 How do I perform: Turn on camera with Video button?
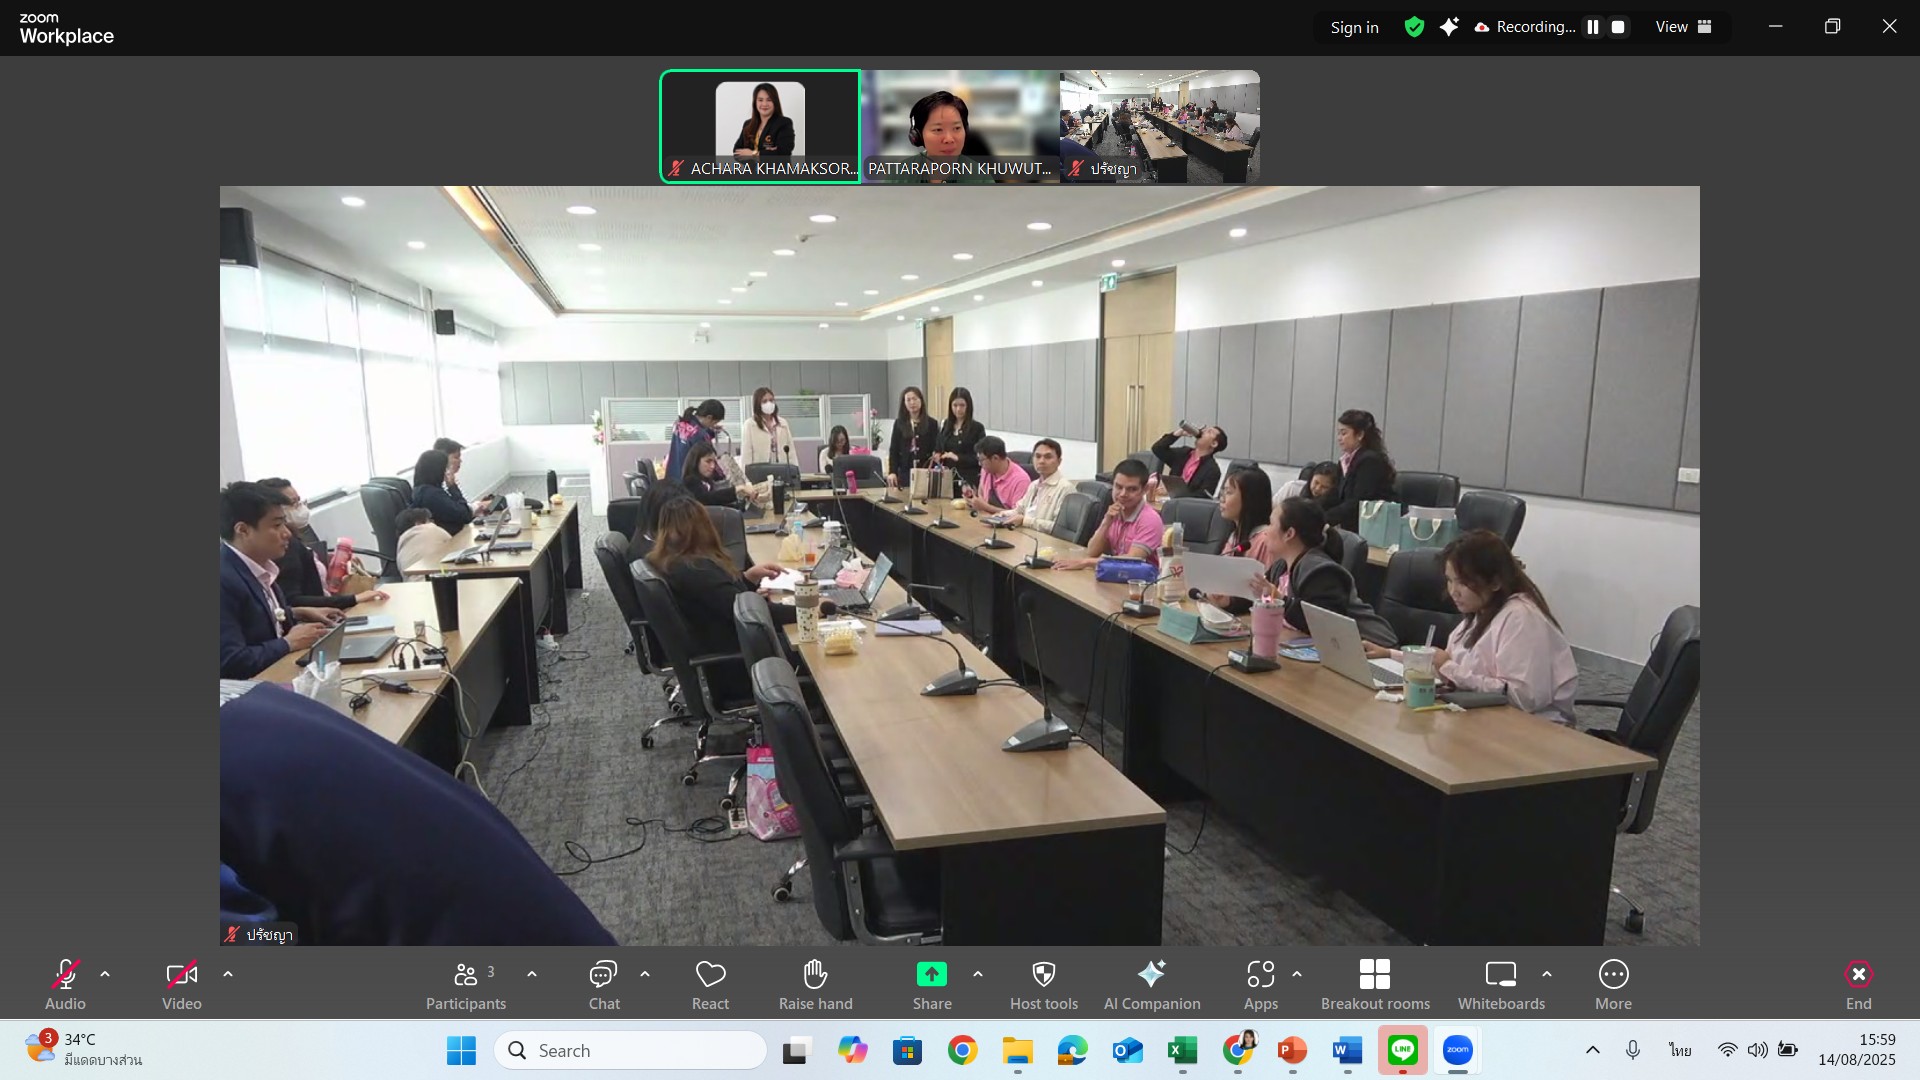181,975
